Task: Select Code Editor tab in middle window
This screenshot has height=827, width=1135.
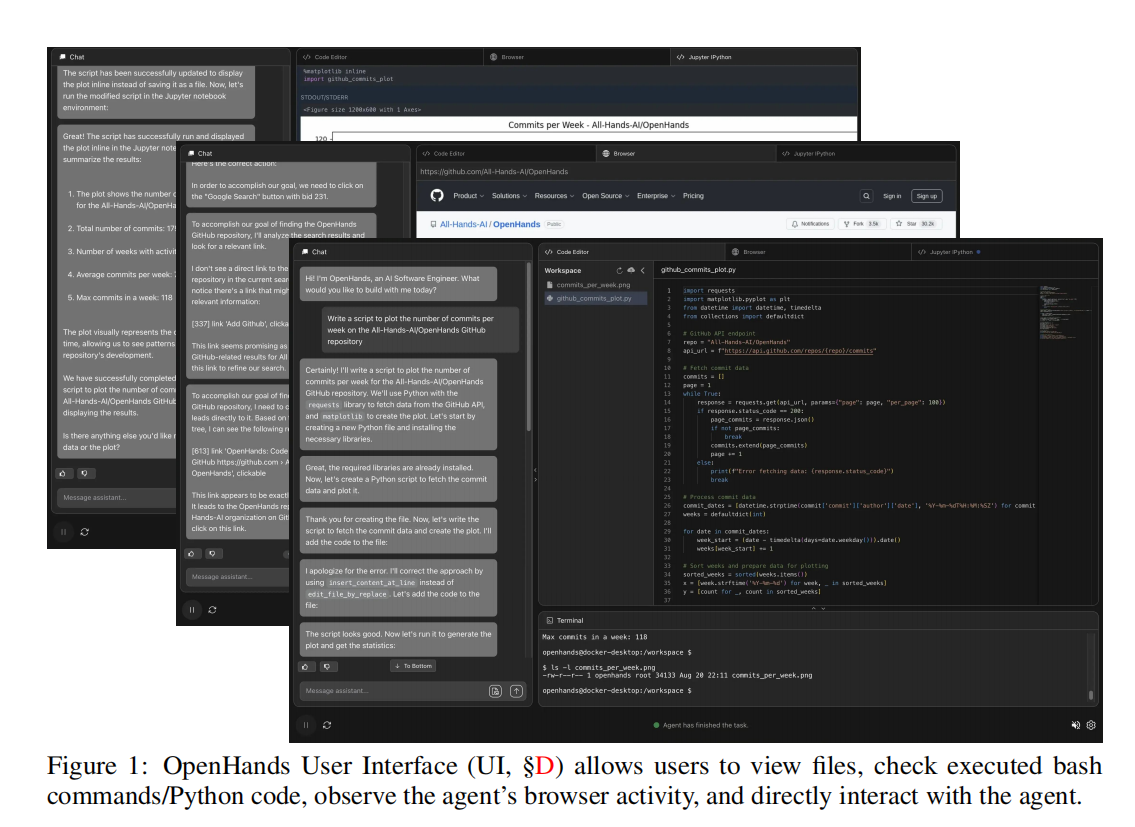Action: click(x=444, y=154)
